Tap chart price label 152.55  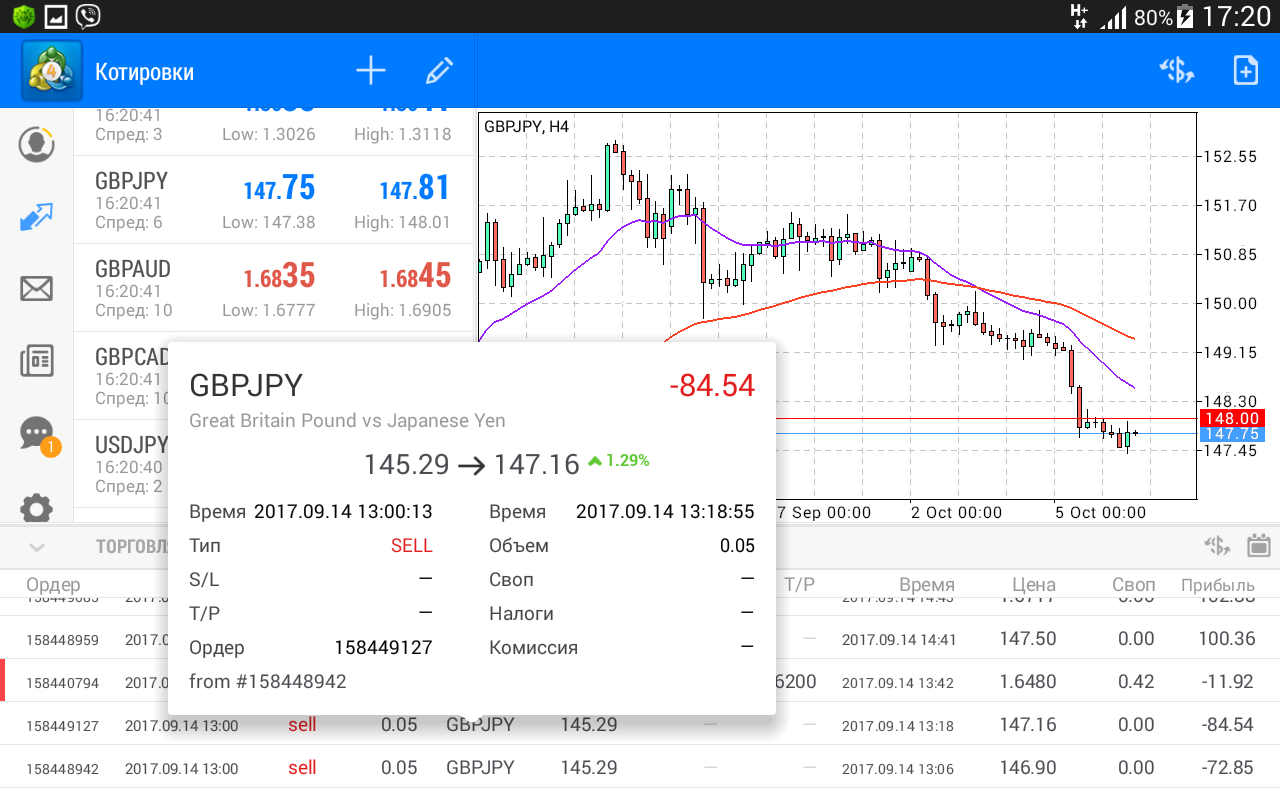click(1231, 156)
